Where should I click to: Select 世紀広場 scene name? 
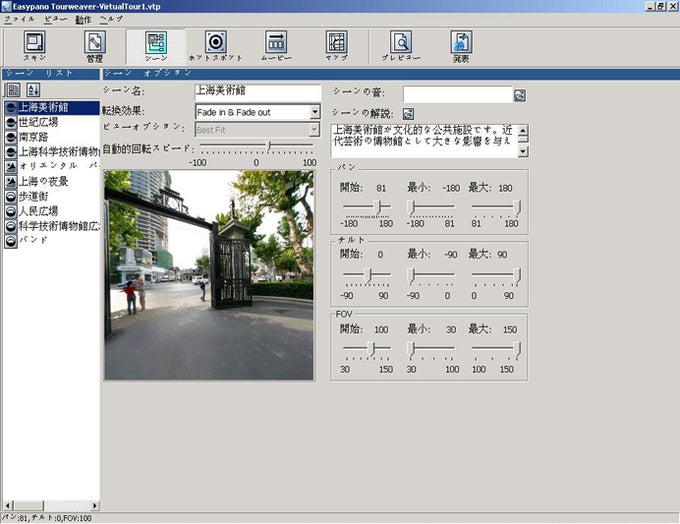pyautogui.click(x=38, y=122)
